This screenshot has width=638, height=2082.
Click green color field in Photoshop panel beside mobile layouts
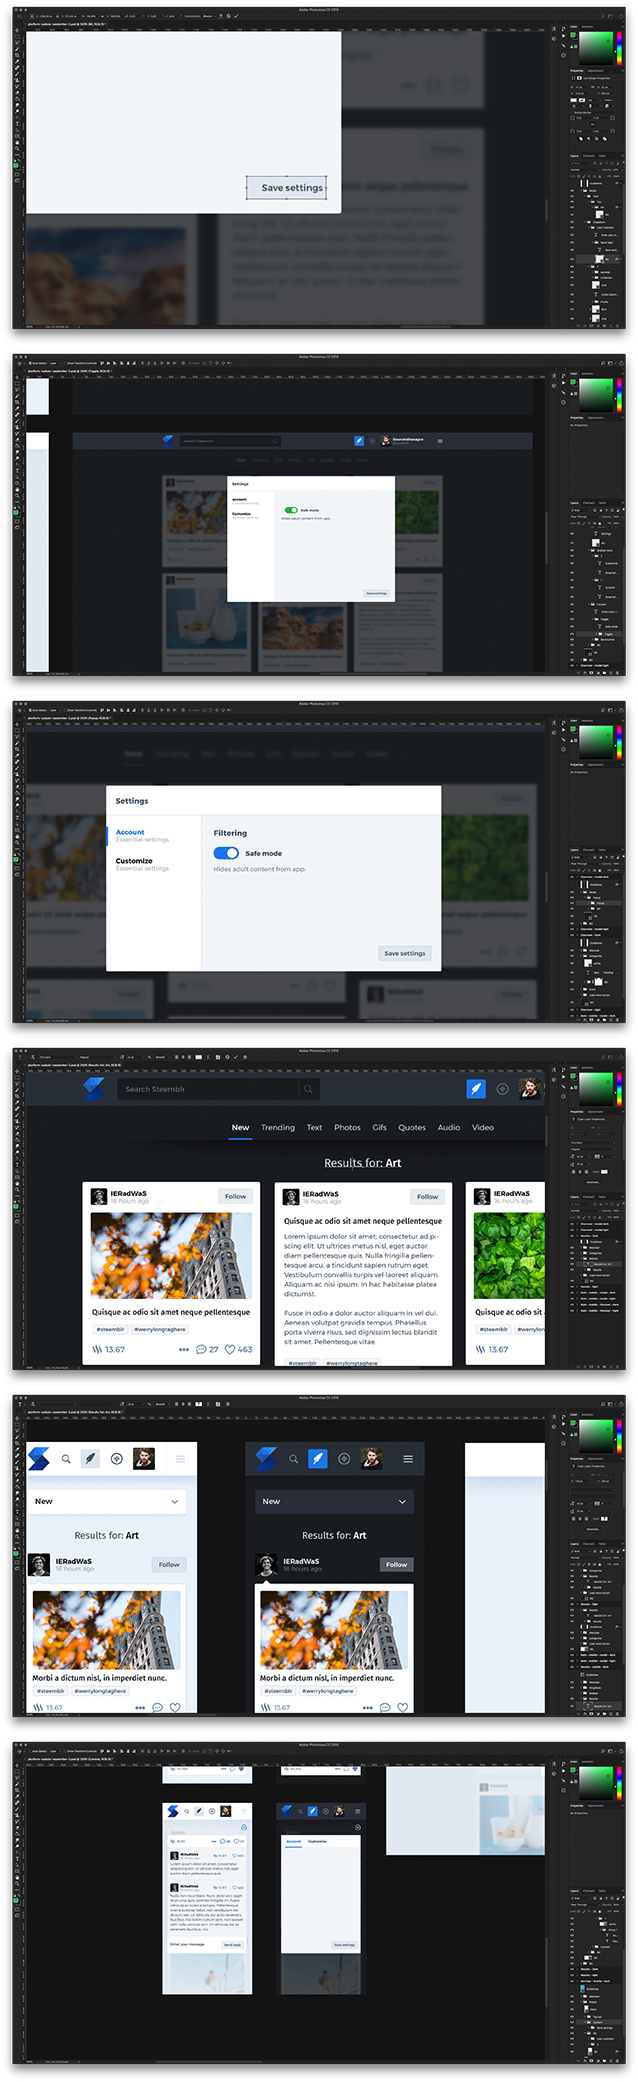coord(597,1438)
